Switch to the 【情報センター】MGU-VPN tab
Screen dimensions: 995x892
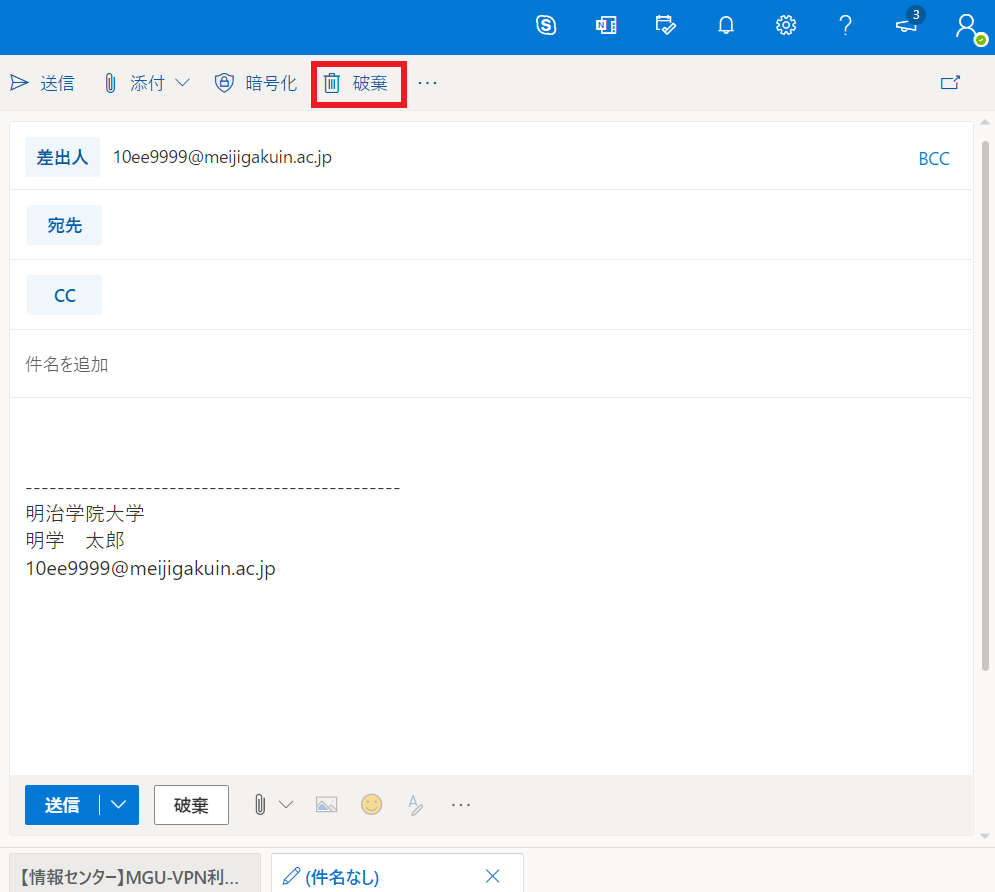click(x=135, y=877)
